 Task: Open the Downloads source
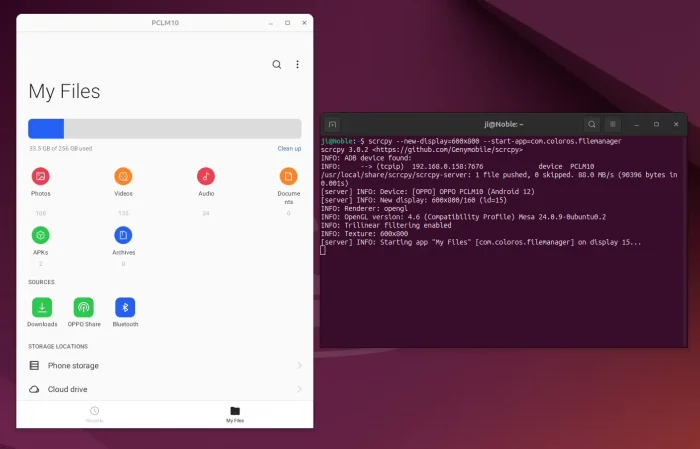pos(42,312)
